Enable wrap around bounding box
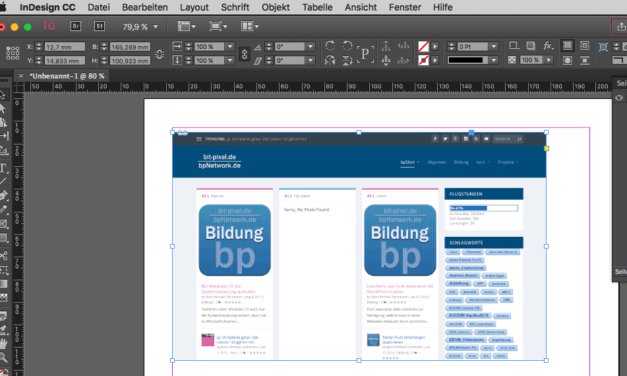 pyautogui.click(x=585, y=46)
